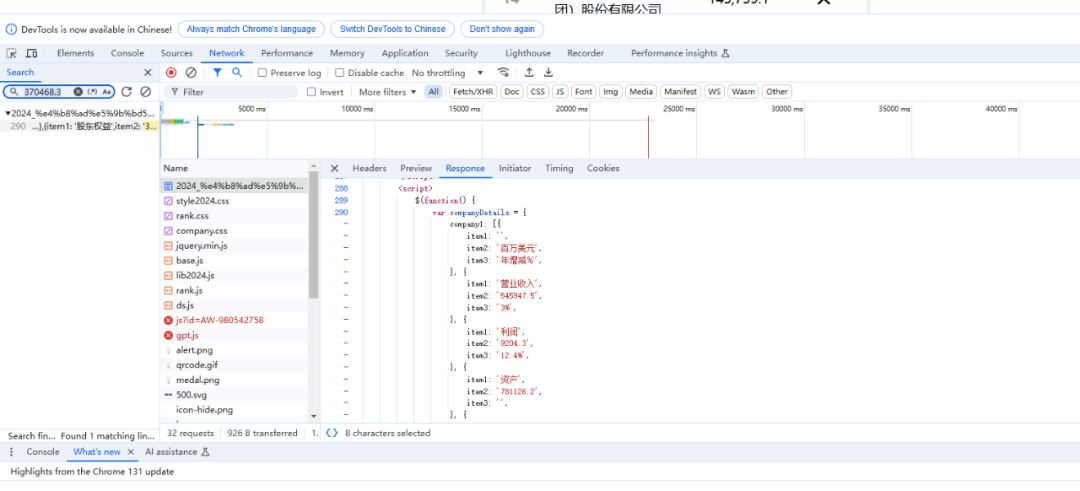Click the pretty print braces icon
Image resolution: width=1080 pixels, height=491 pixels.
pyautogui.click(x=332, y=433)
